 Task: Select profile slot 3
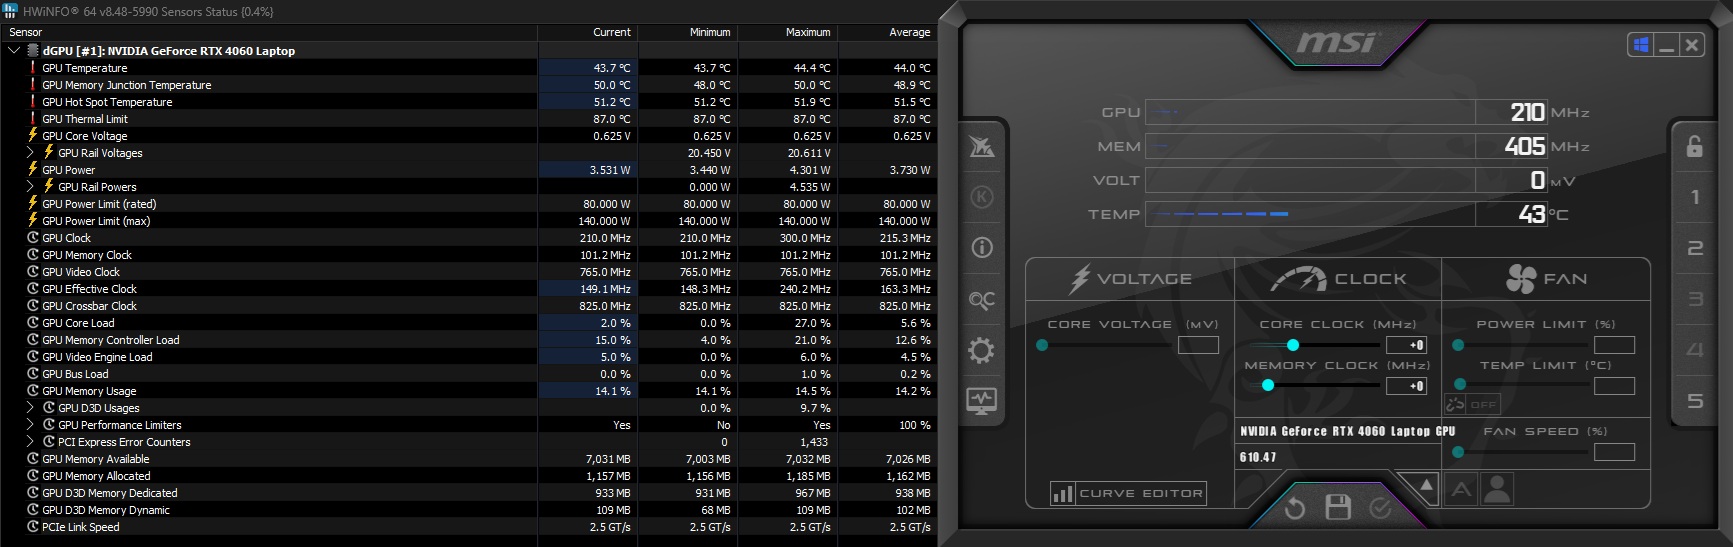[x=1695, y=299]
